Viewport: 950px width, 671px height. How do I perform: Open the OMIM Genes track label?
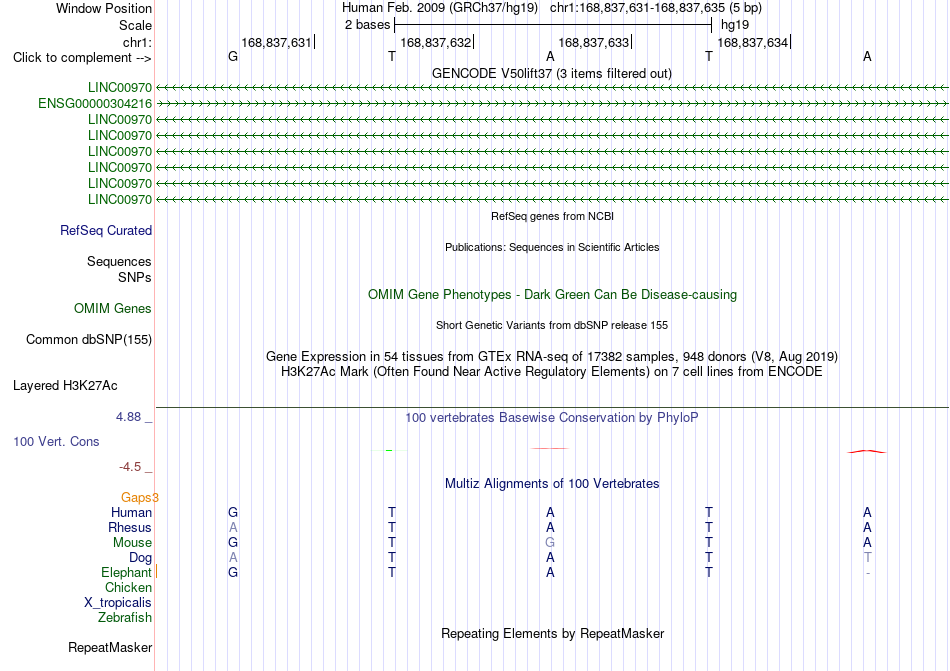(x=113, y=309)
